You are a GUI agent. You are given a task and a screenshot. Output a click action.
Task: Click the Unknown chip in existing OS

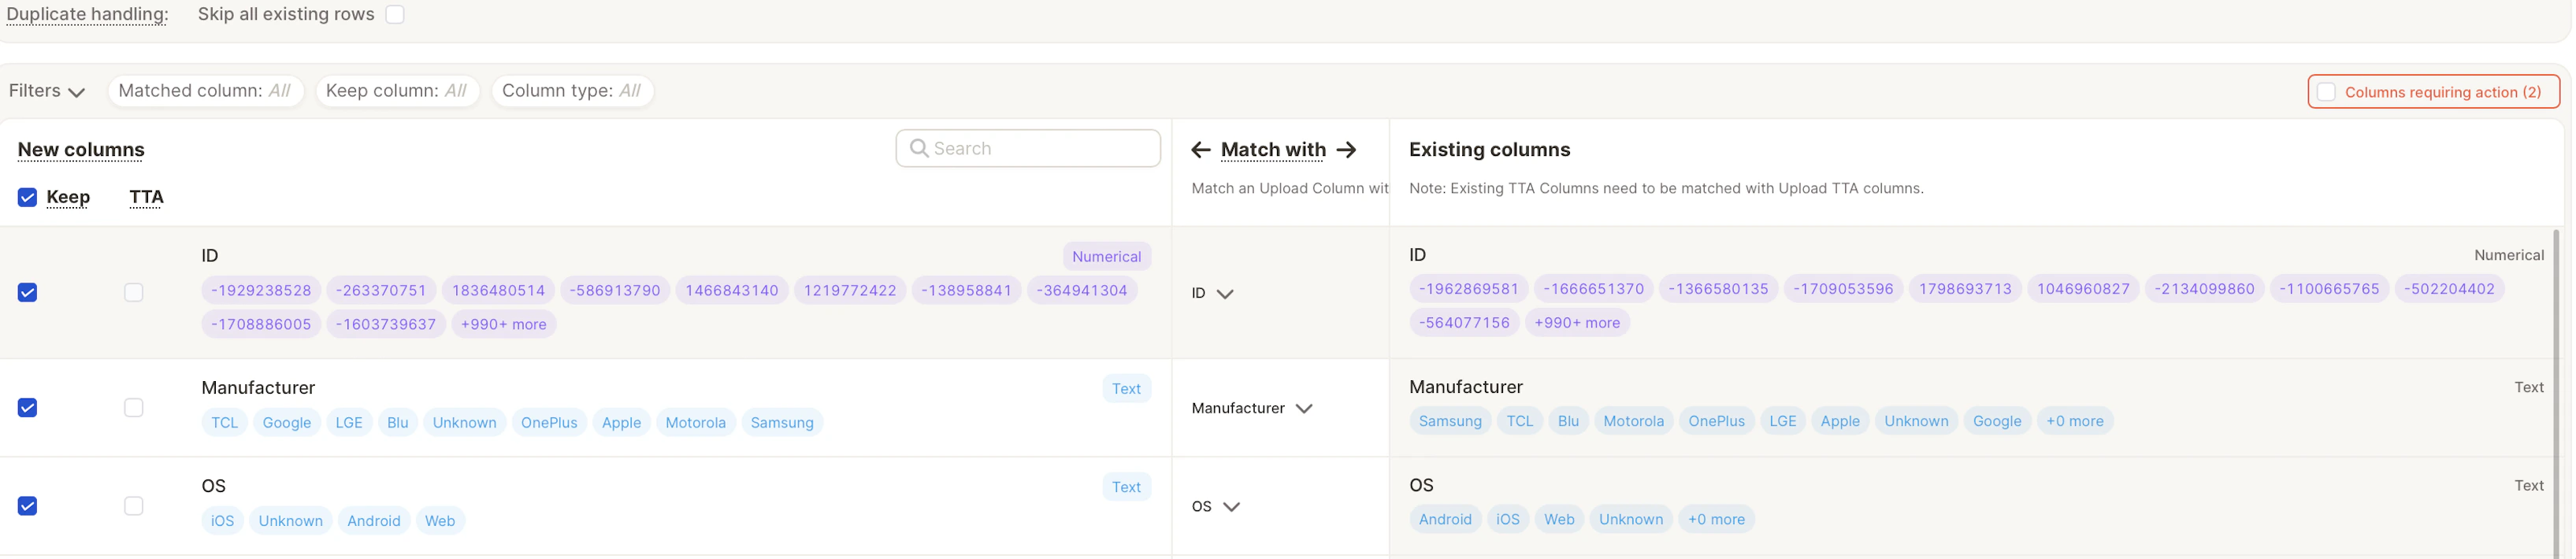[x=1631, y=519]
